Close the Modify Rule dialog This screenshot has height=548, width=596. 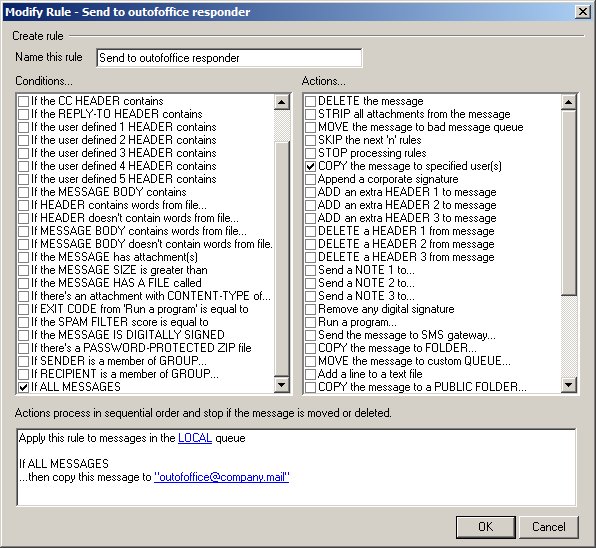[x=582, y=12]
